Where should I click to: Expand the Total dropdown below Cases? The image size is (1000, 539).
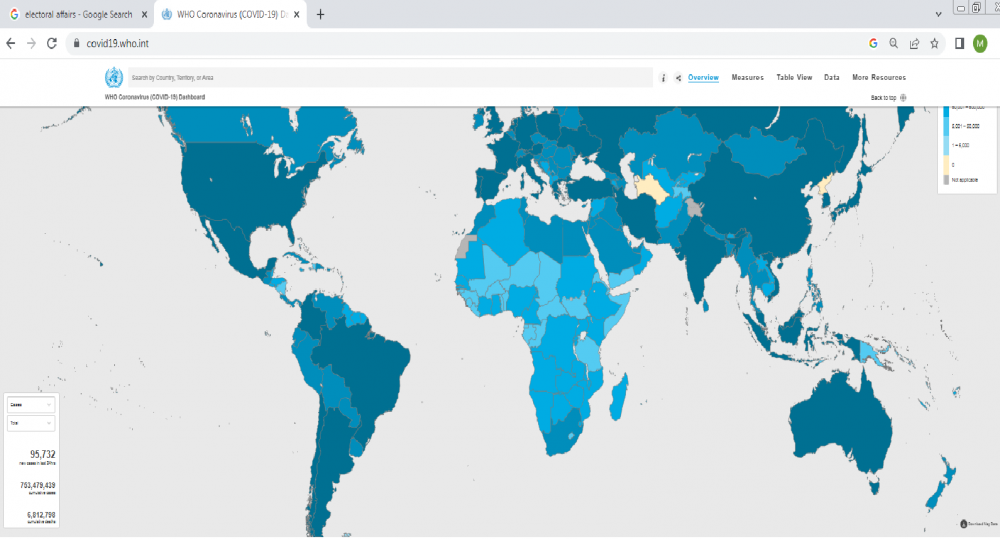31,424
